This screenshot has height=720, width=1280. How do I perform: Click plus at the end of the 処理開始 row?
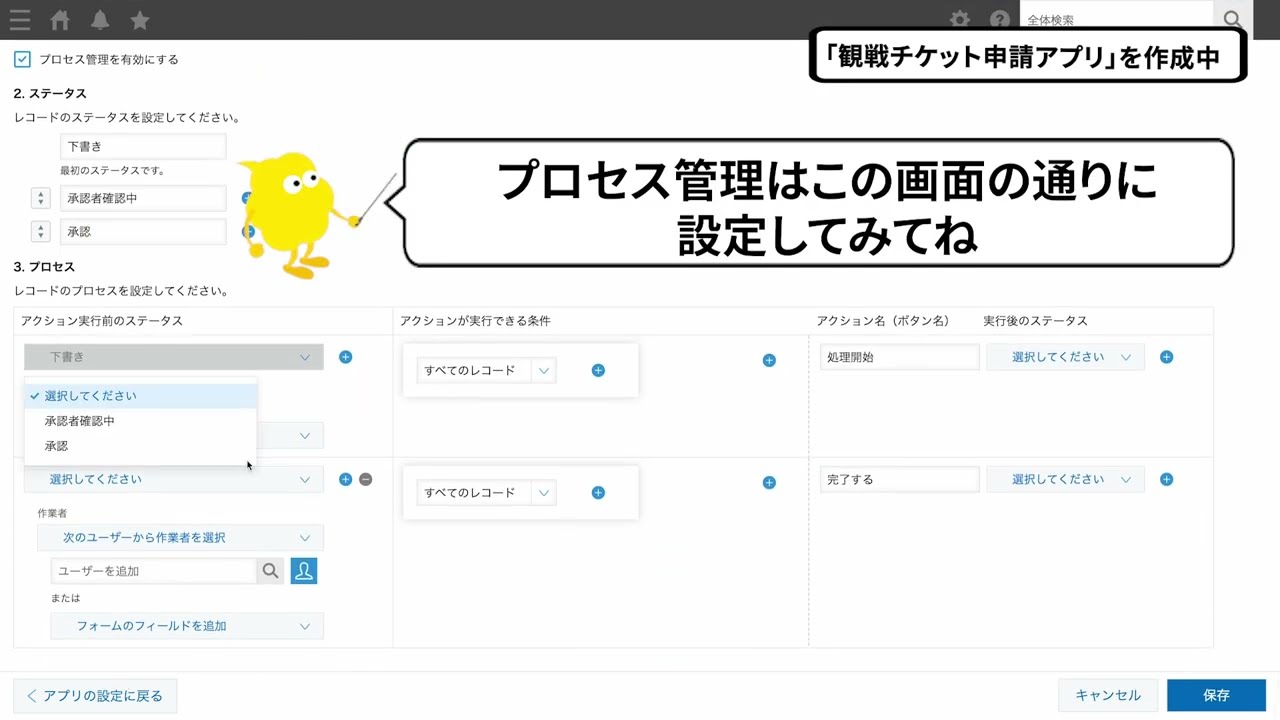(1166, 357)
